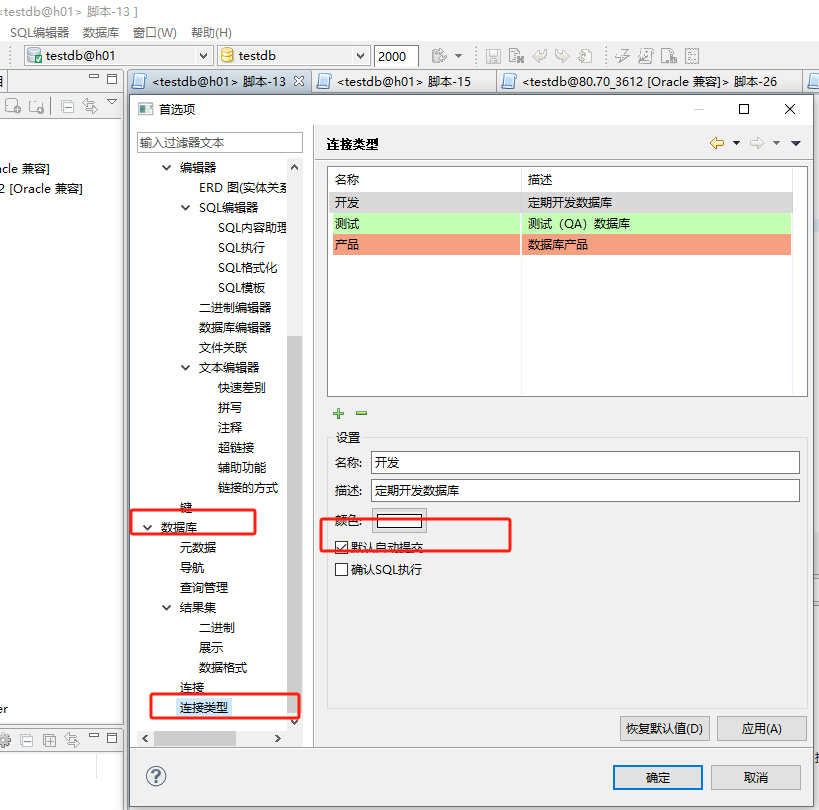Select 元数据 in preferences tree

197,547
